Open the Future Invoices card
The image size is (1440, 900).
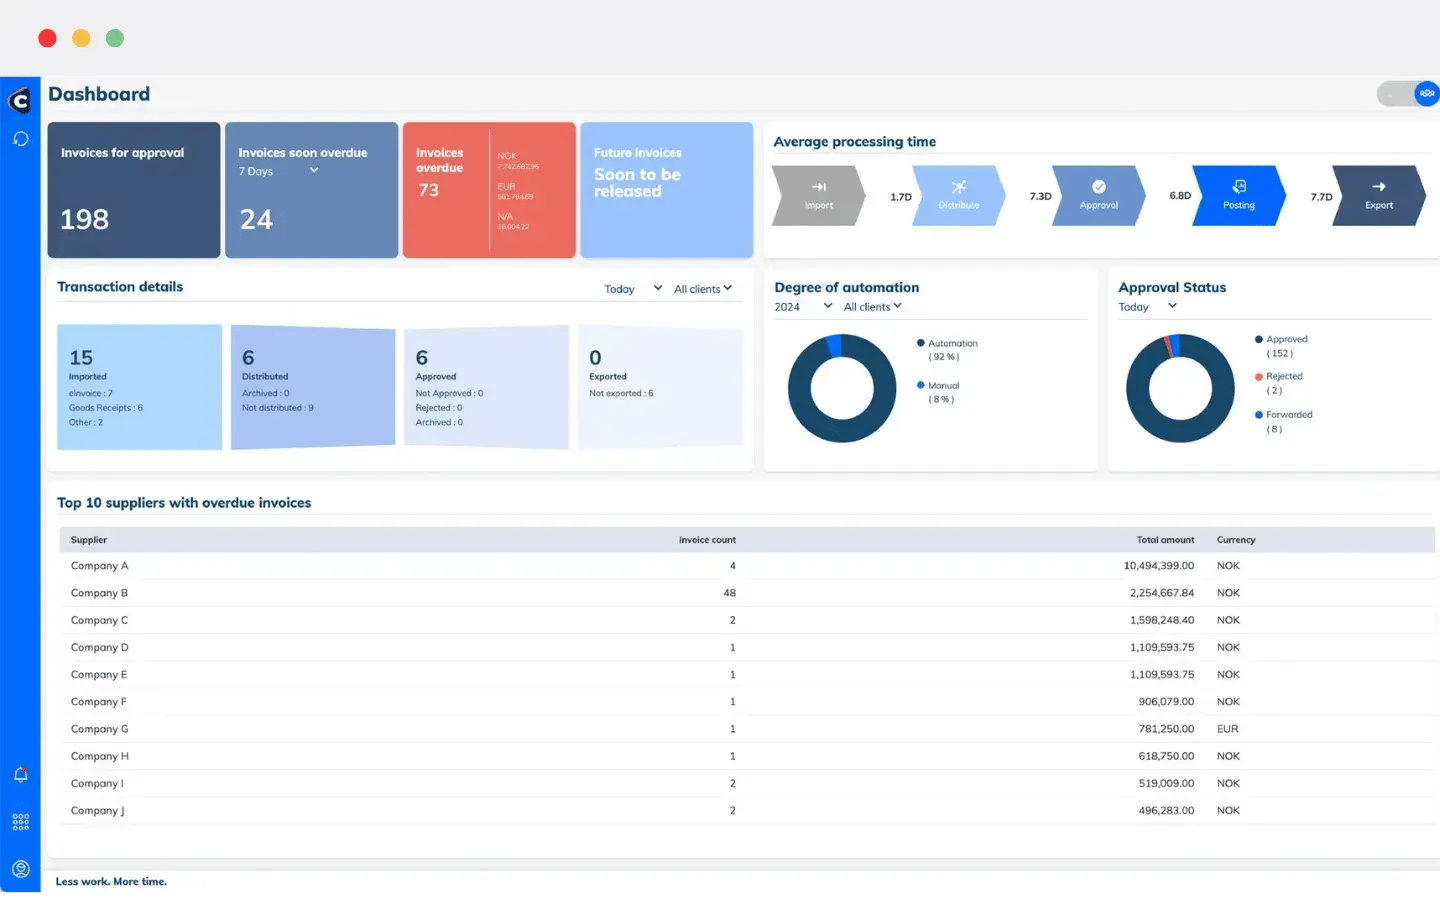(667, 190)
